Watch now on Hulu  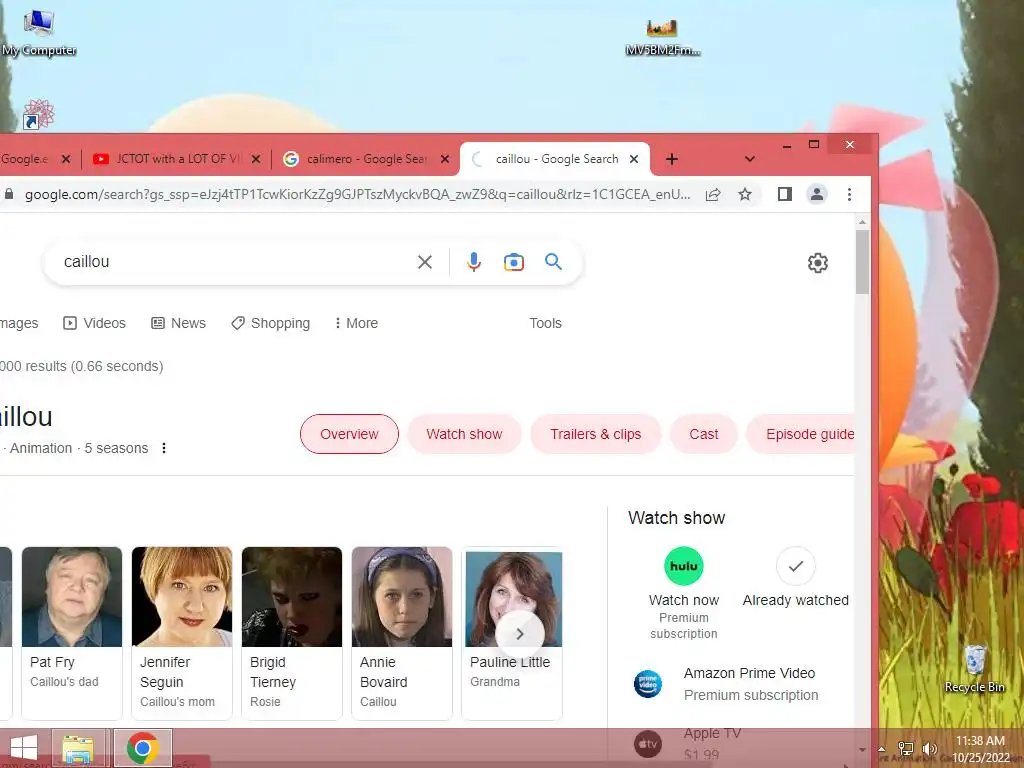[x=684, y=593]
